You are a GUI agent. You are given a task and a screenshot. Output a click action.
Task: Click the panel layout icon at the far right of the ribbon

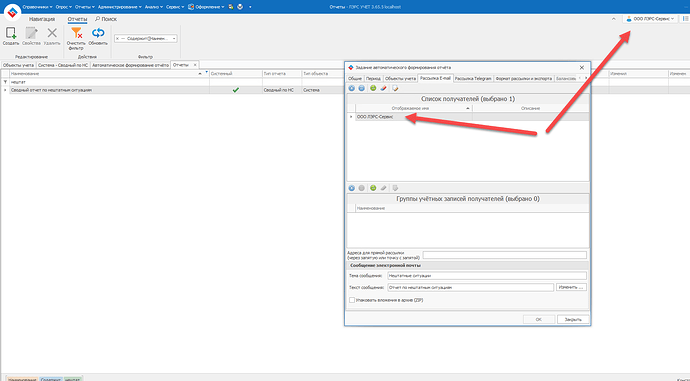685,18
